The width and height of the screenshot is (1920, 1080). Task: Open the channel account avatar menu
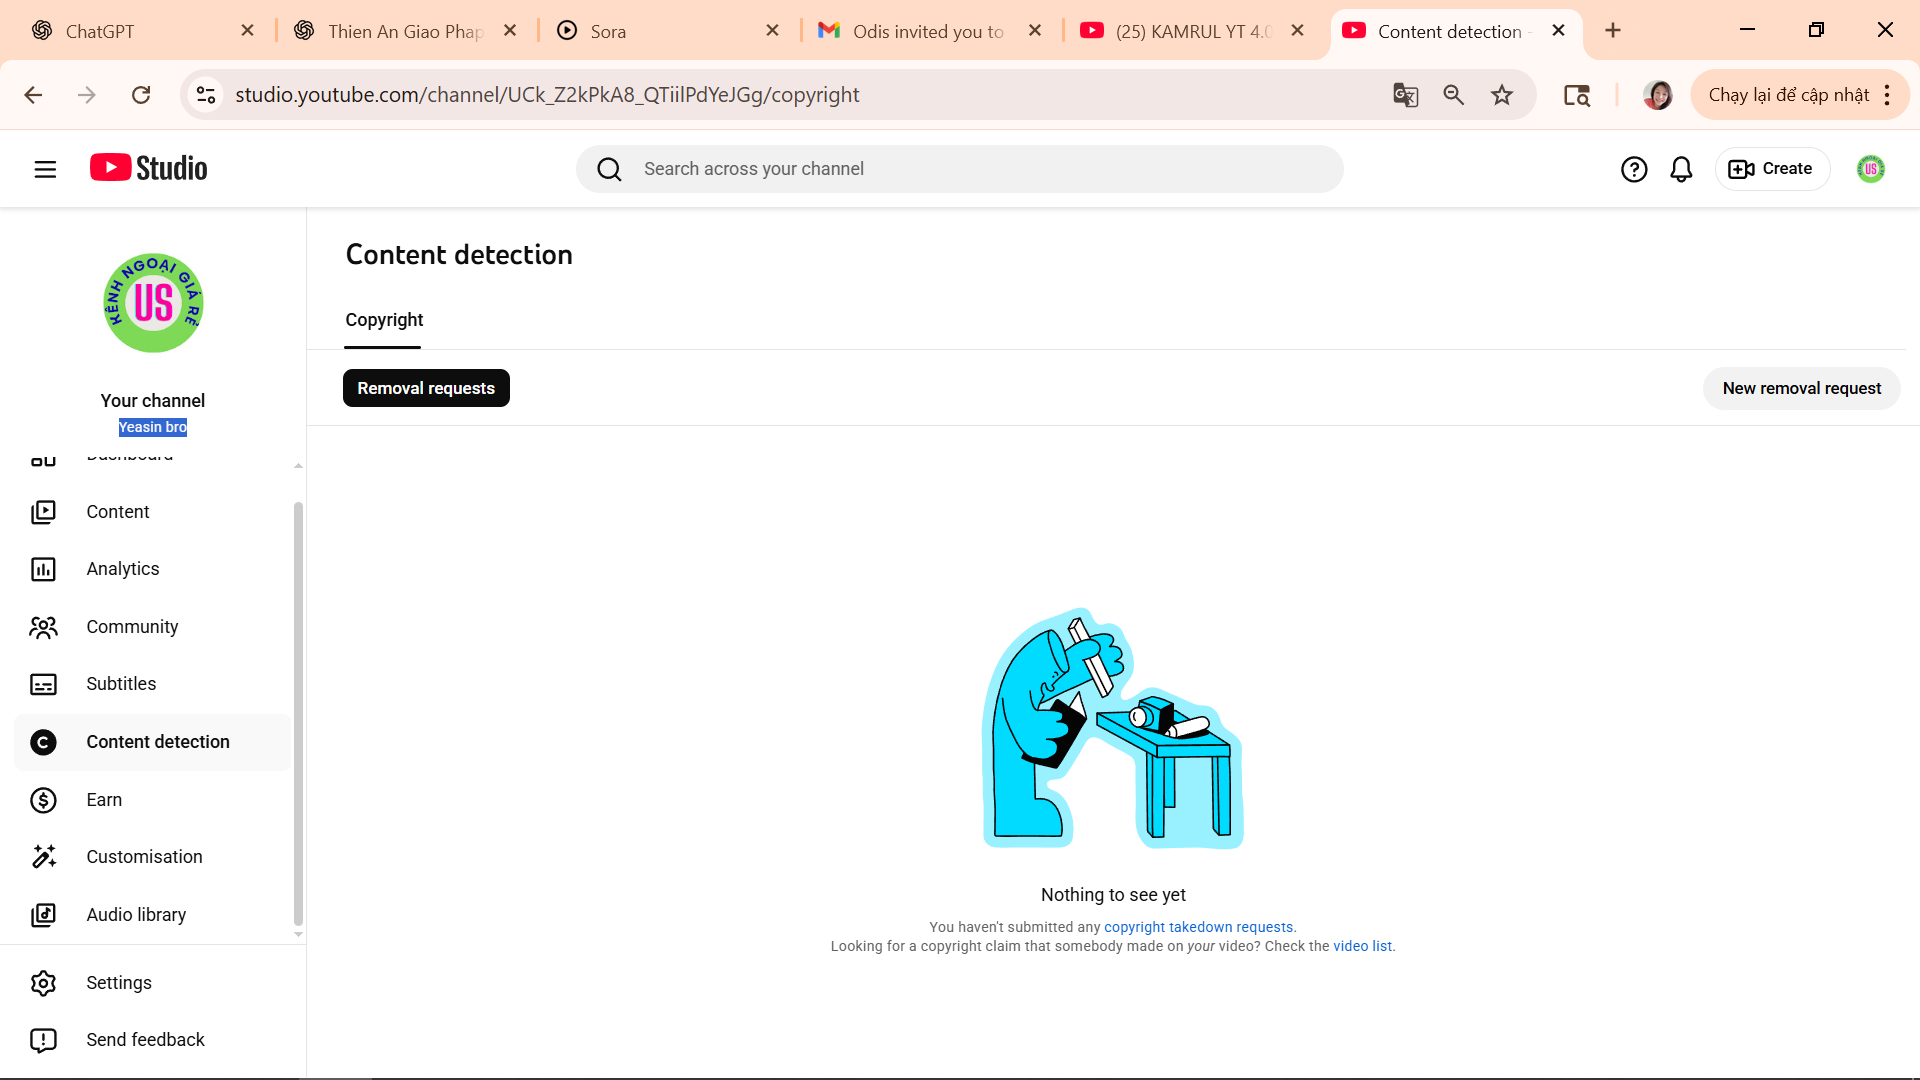pos(1871,169)
